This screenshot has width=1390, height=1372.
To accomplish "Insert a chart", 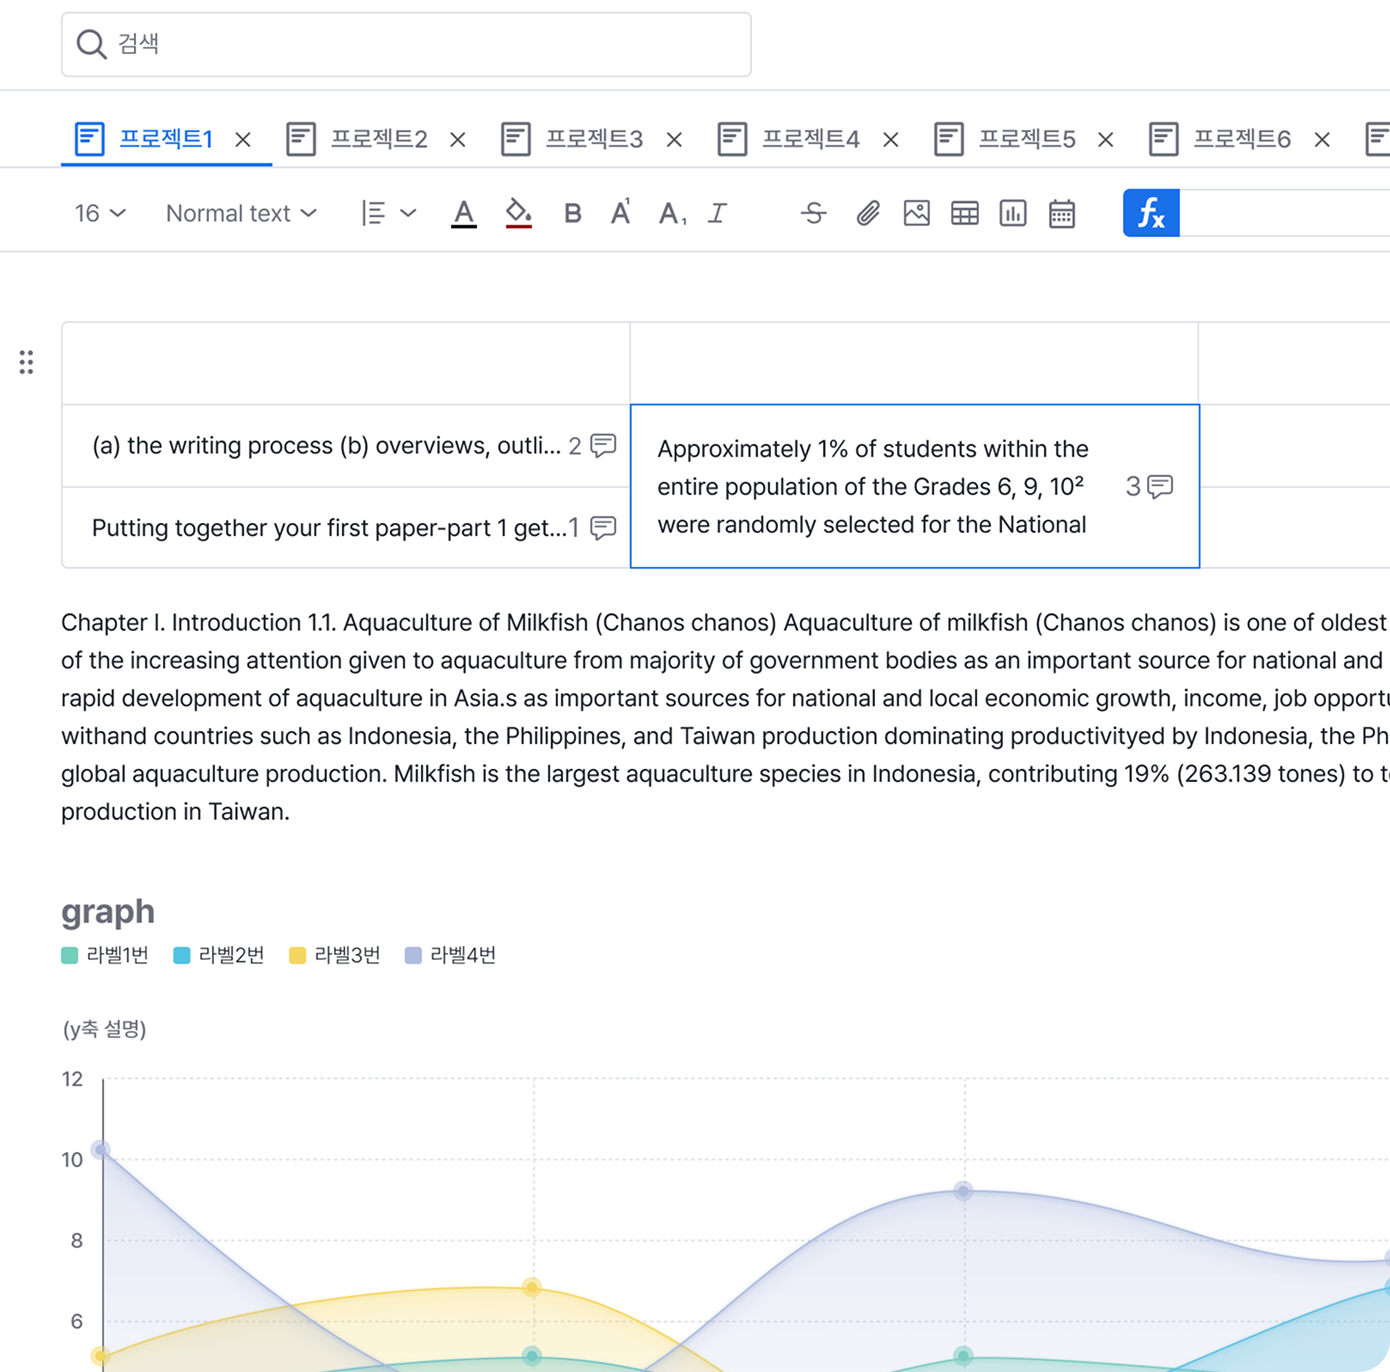I will [1013, 213].
